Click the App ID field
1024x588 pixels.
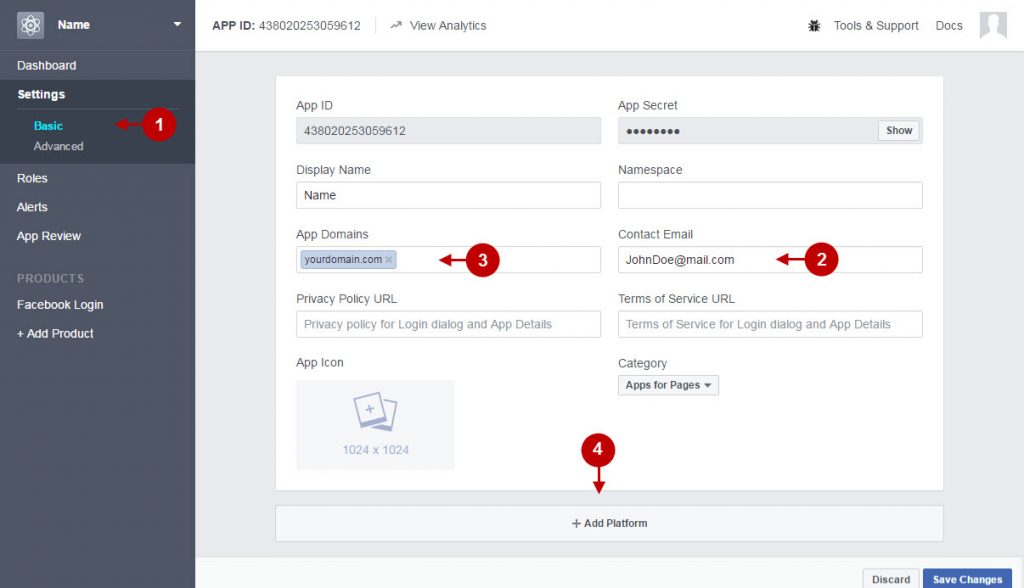pos(448,131)
